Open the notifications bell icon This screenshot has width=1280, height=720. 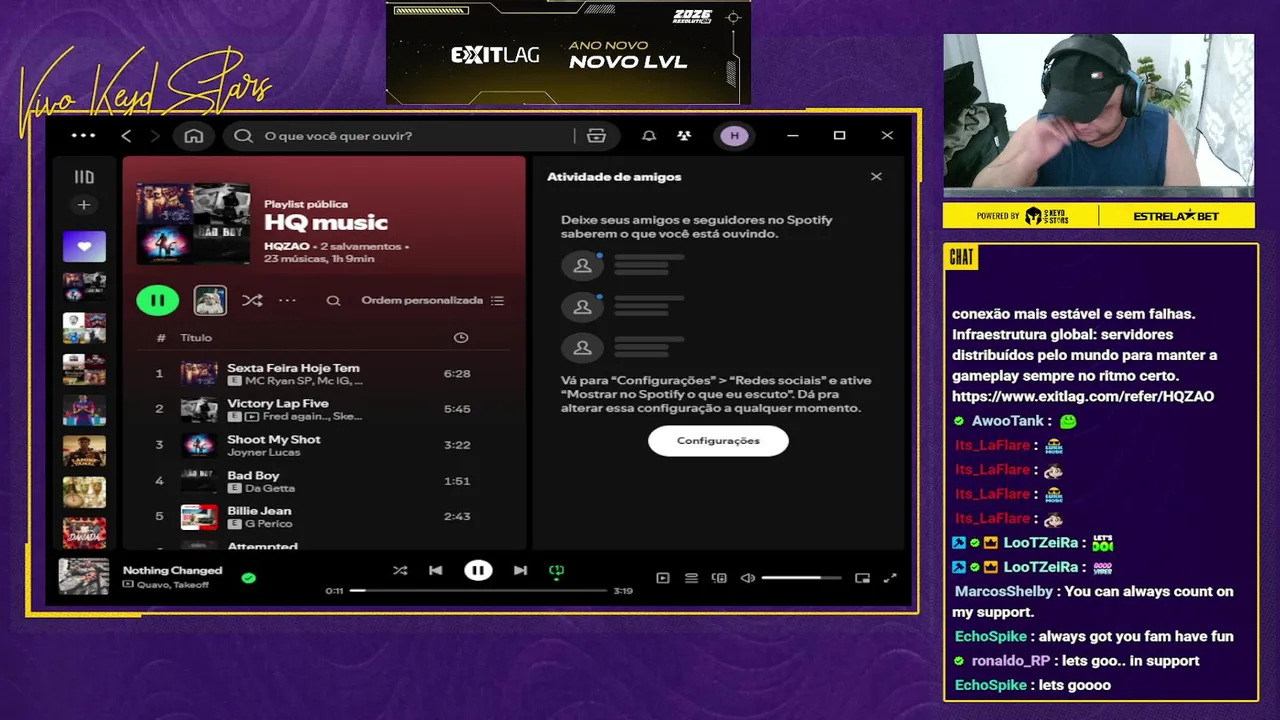(x=649, y=136)
